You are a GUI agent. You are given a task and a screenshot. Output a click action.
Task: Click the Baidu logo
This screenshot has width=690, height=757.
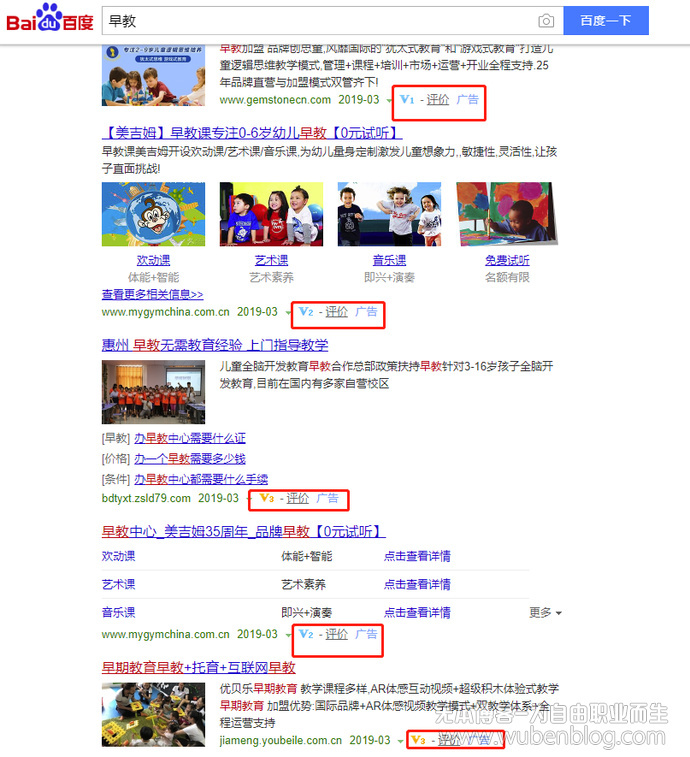tap(50, 18)
